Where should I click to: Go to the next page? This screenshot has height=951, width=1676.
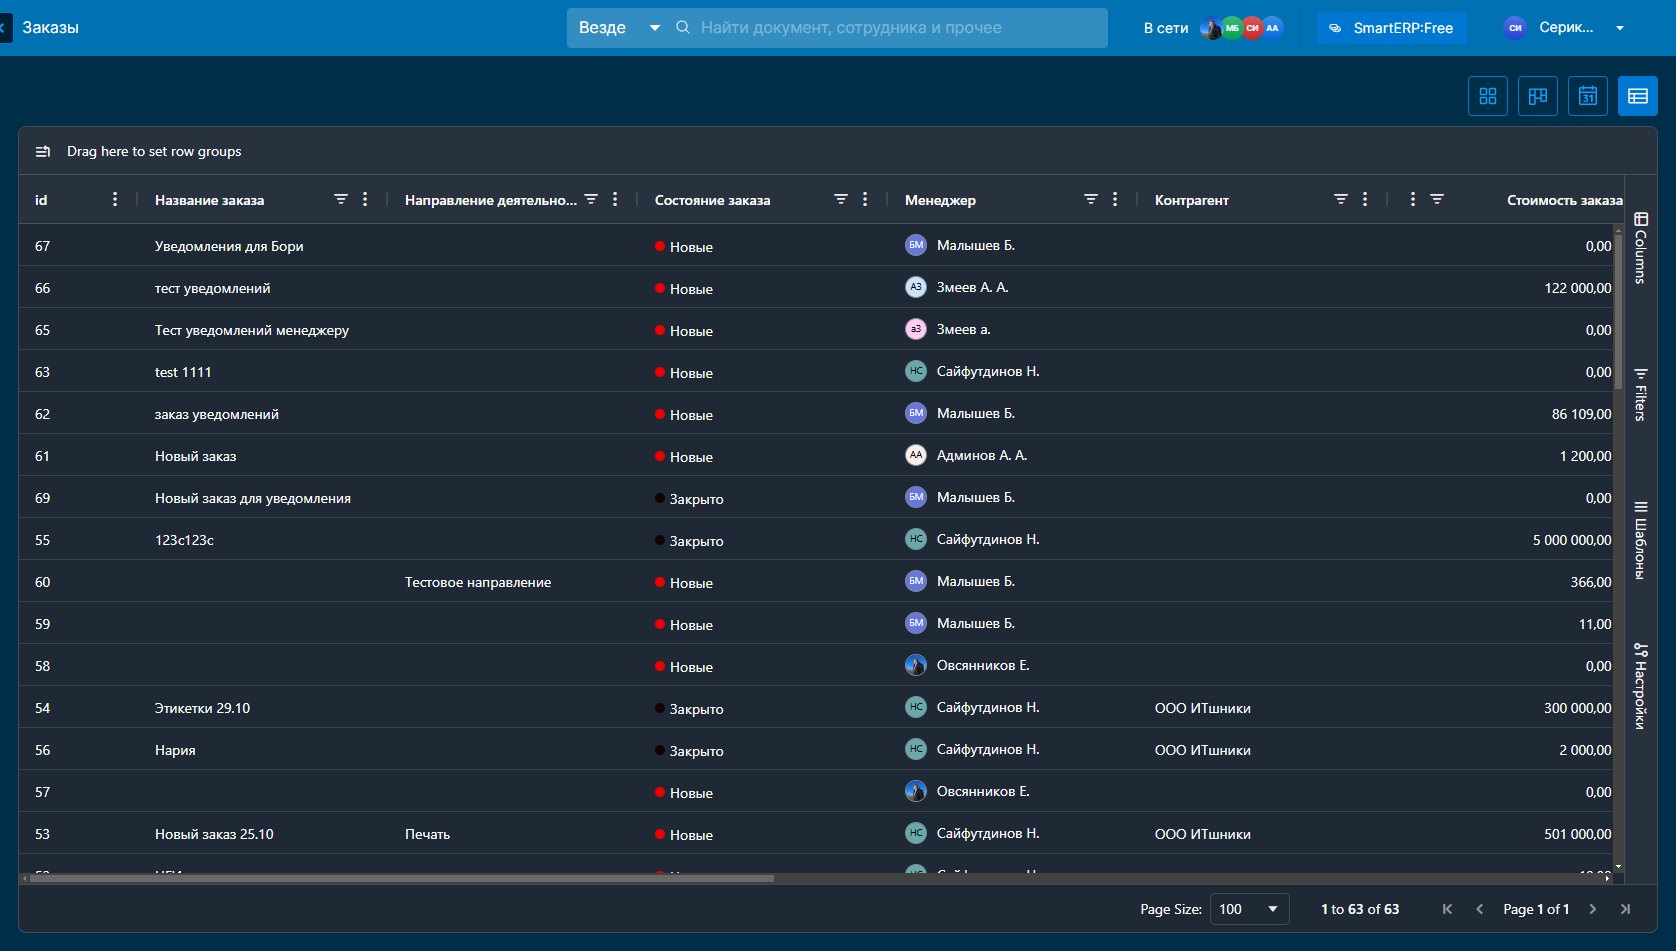(1593, 909)
